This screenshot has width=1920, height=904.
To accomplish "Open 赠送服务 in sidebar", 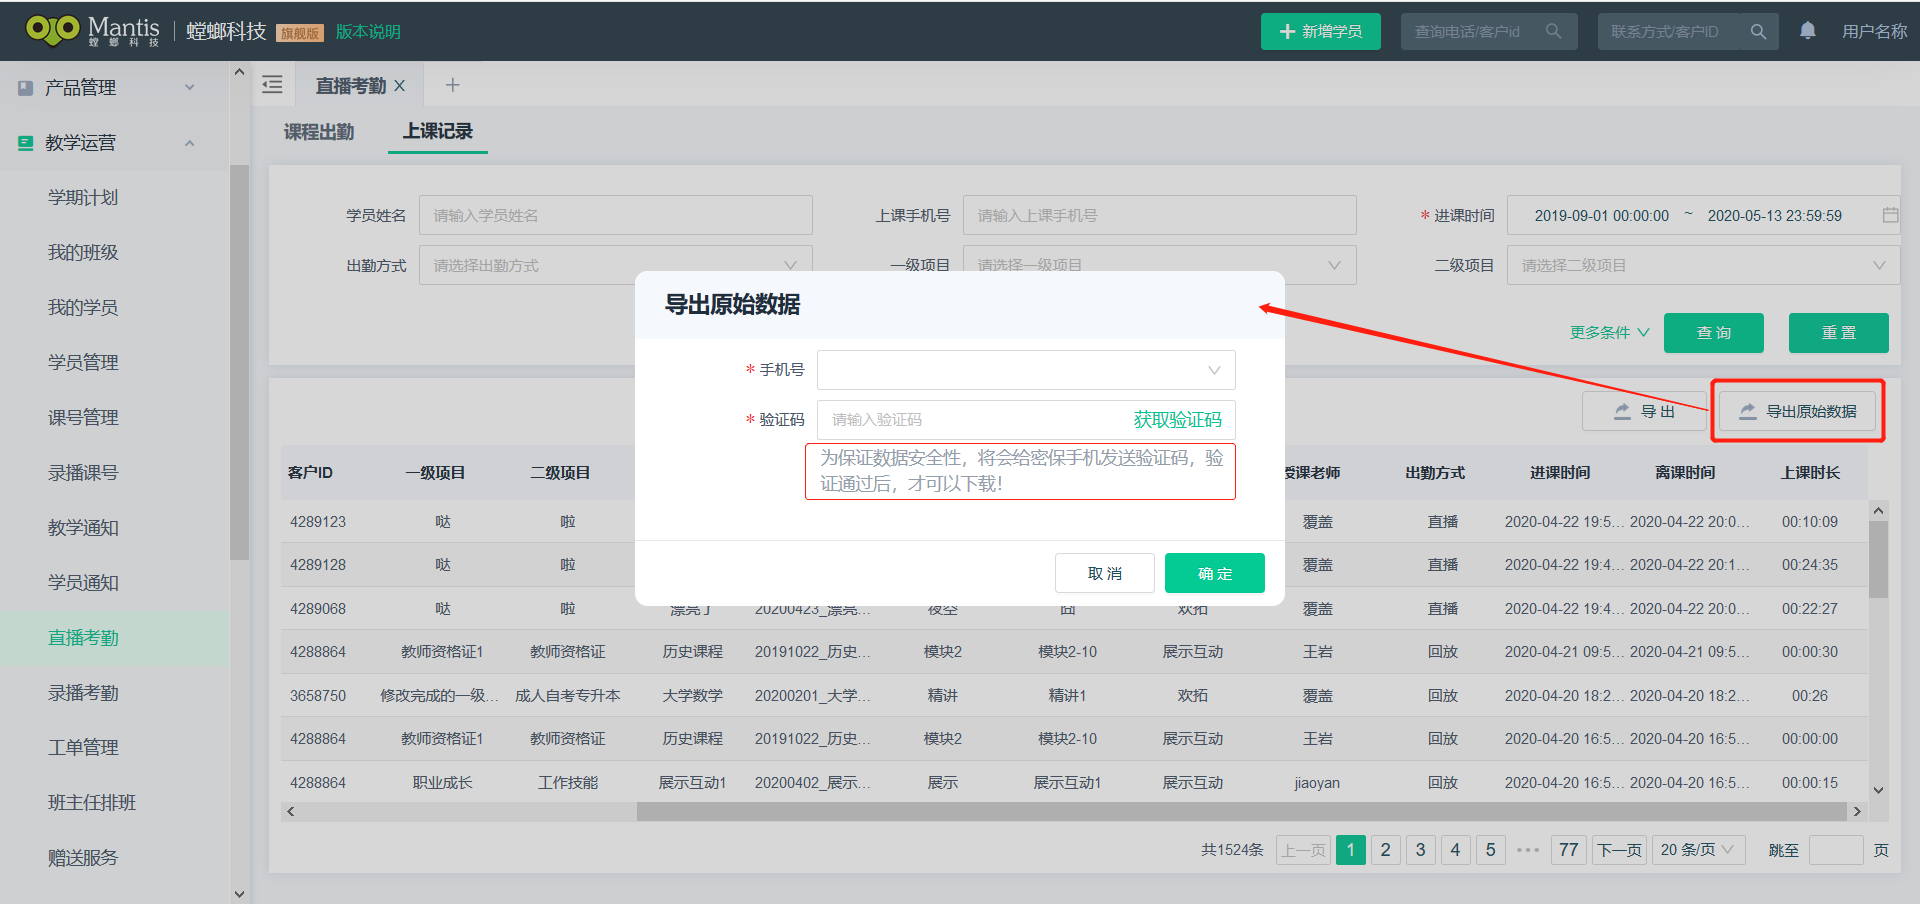I will 83,857.
